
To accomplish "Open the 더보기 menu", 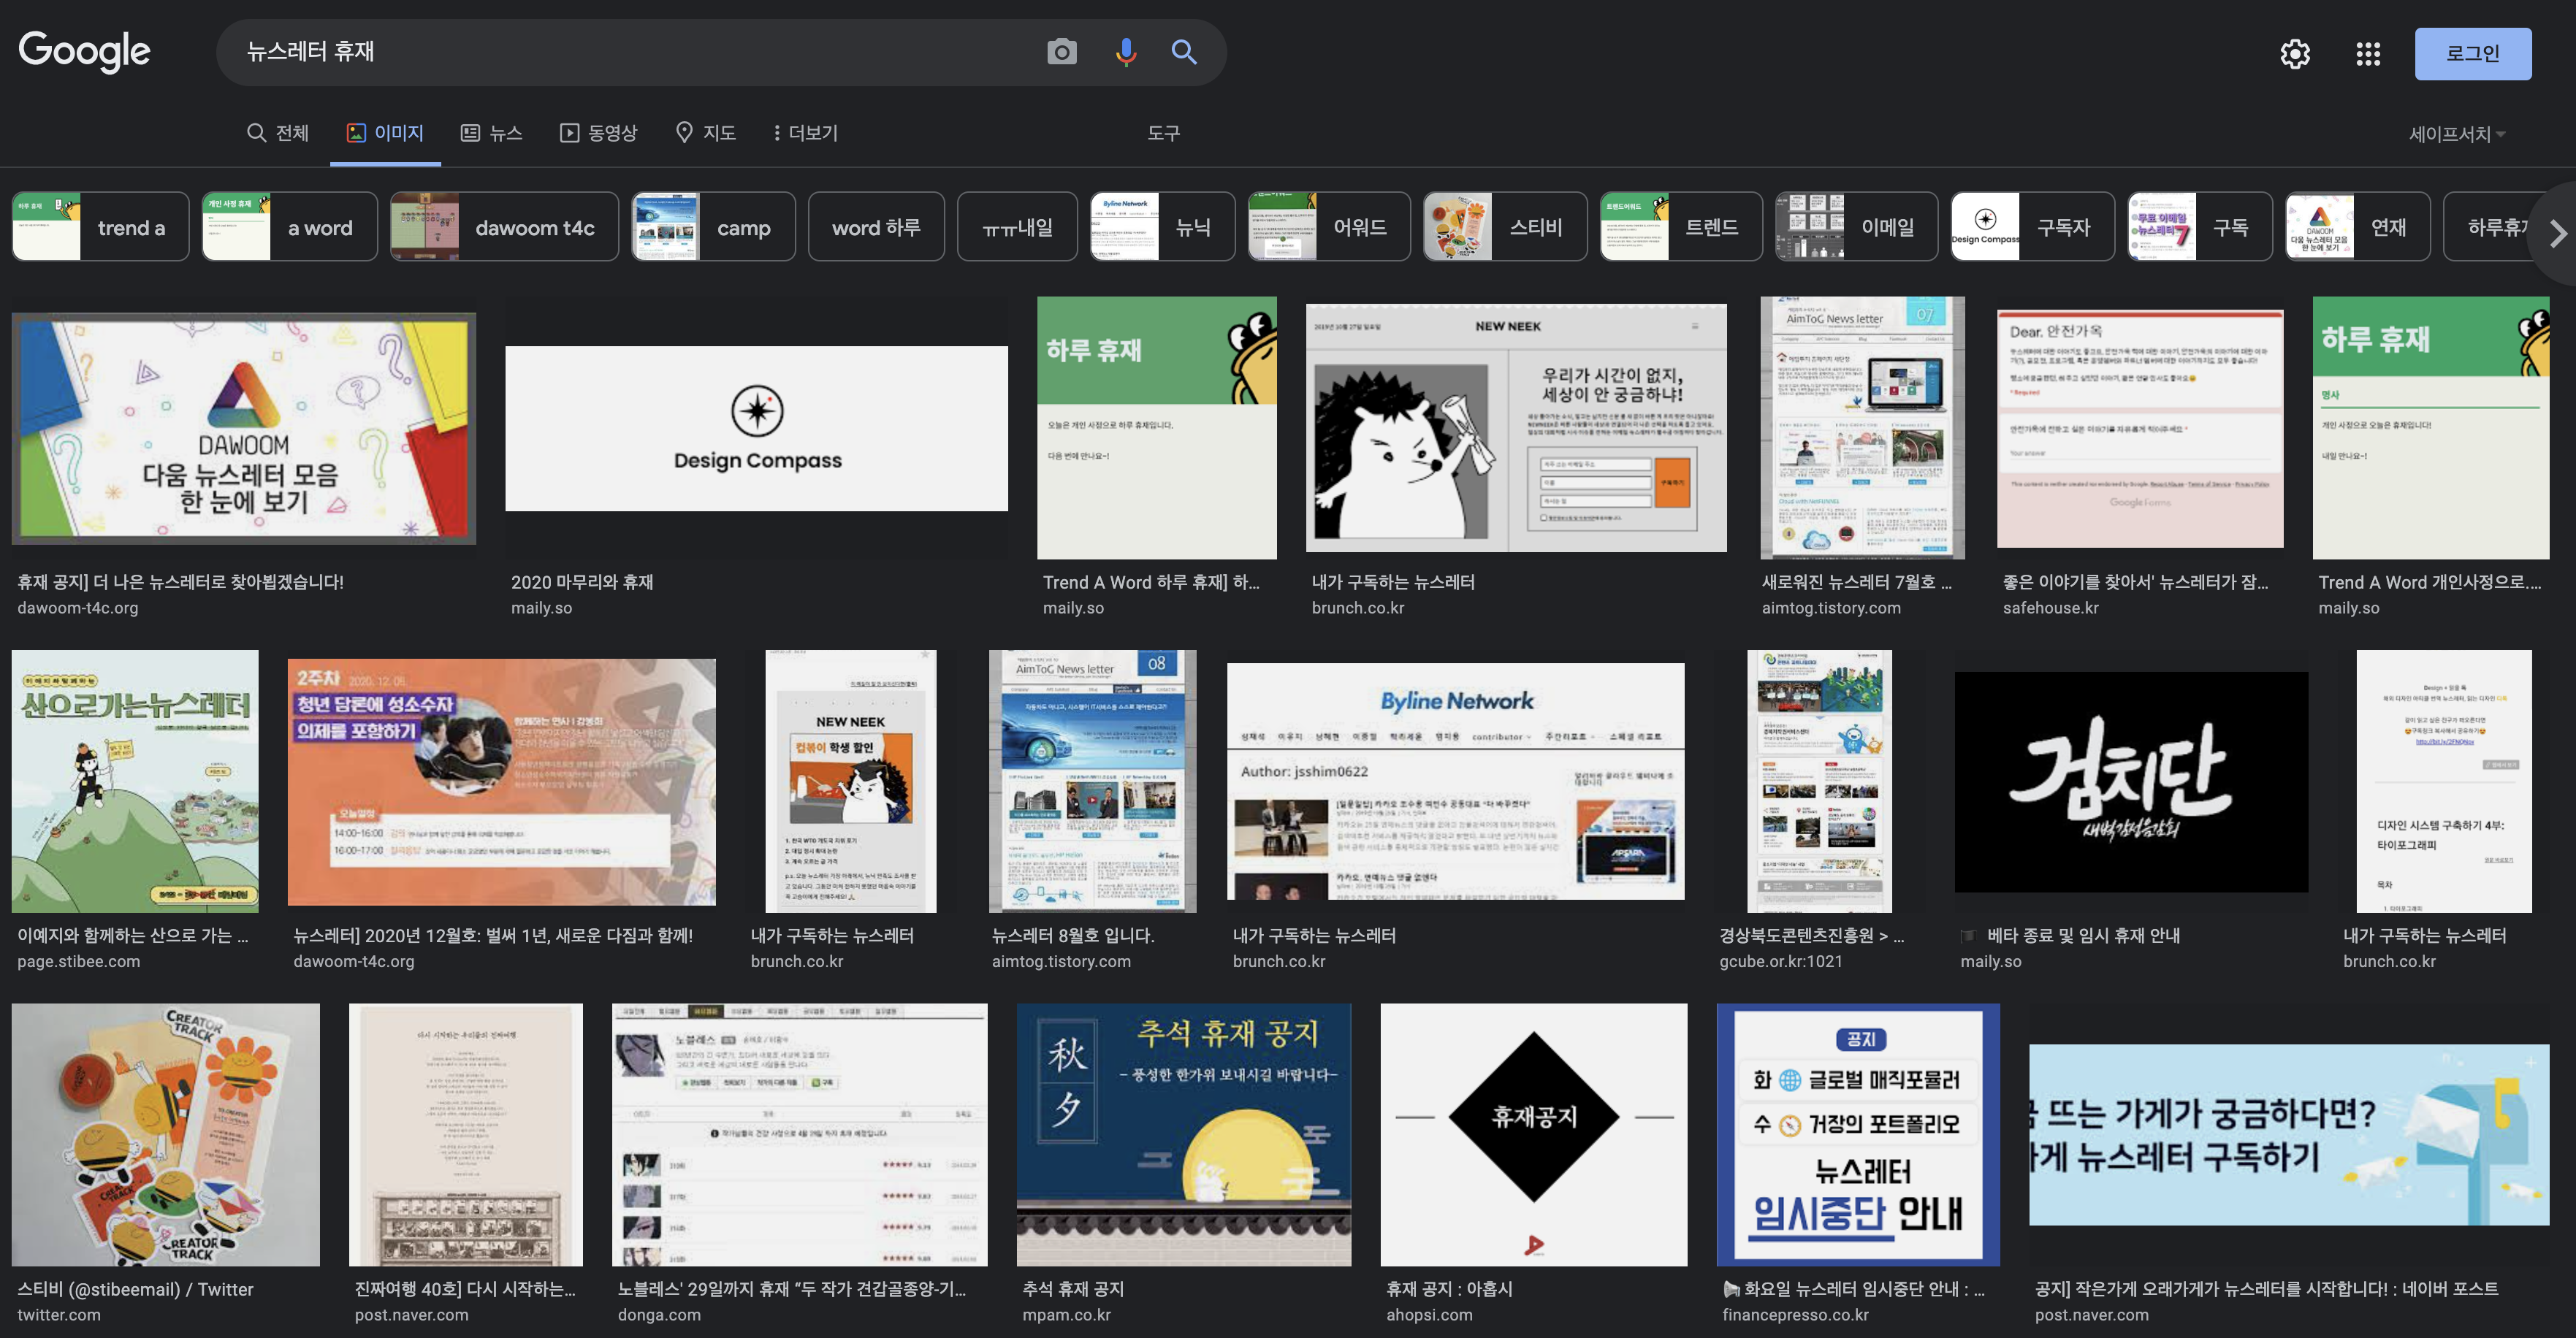I will click(x=806, y=132).
